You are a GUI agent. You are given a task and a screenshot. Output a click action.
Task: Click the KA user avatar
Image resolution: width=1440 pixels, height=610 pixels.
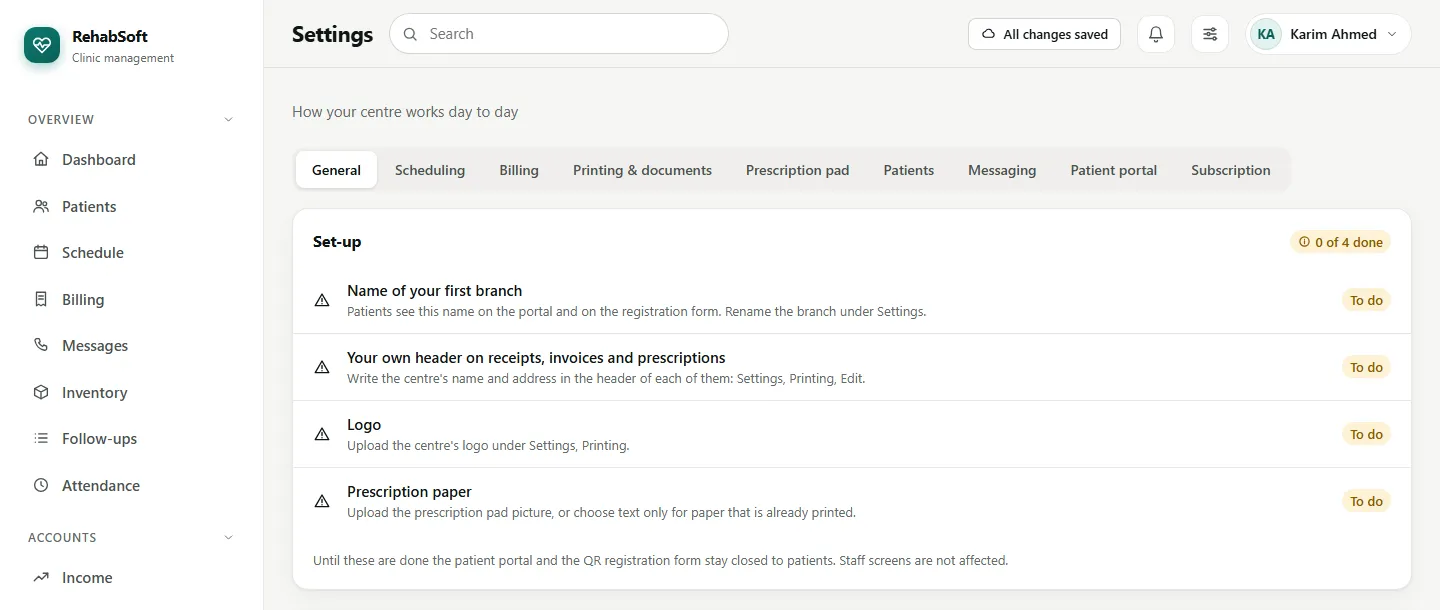(x=1266, y=34)
